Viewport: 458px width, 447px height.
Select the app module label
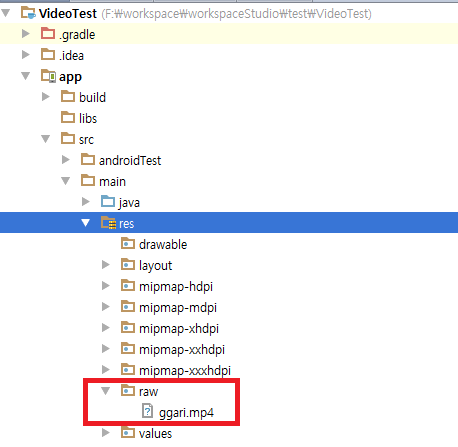pos(70,78)
